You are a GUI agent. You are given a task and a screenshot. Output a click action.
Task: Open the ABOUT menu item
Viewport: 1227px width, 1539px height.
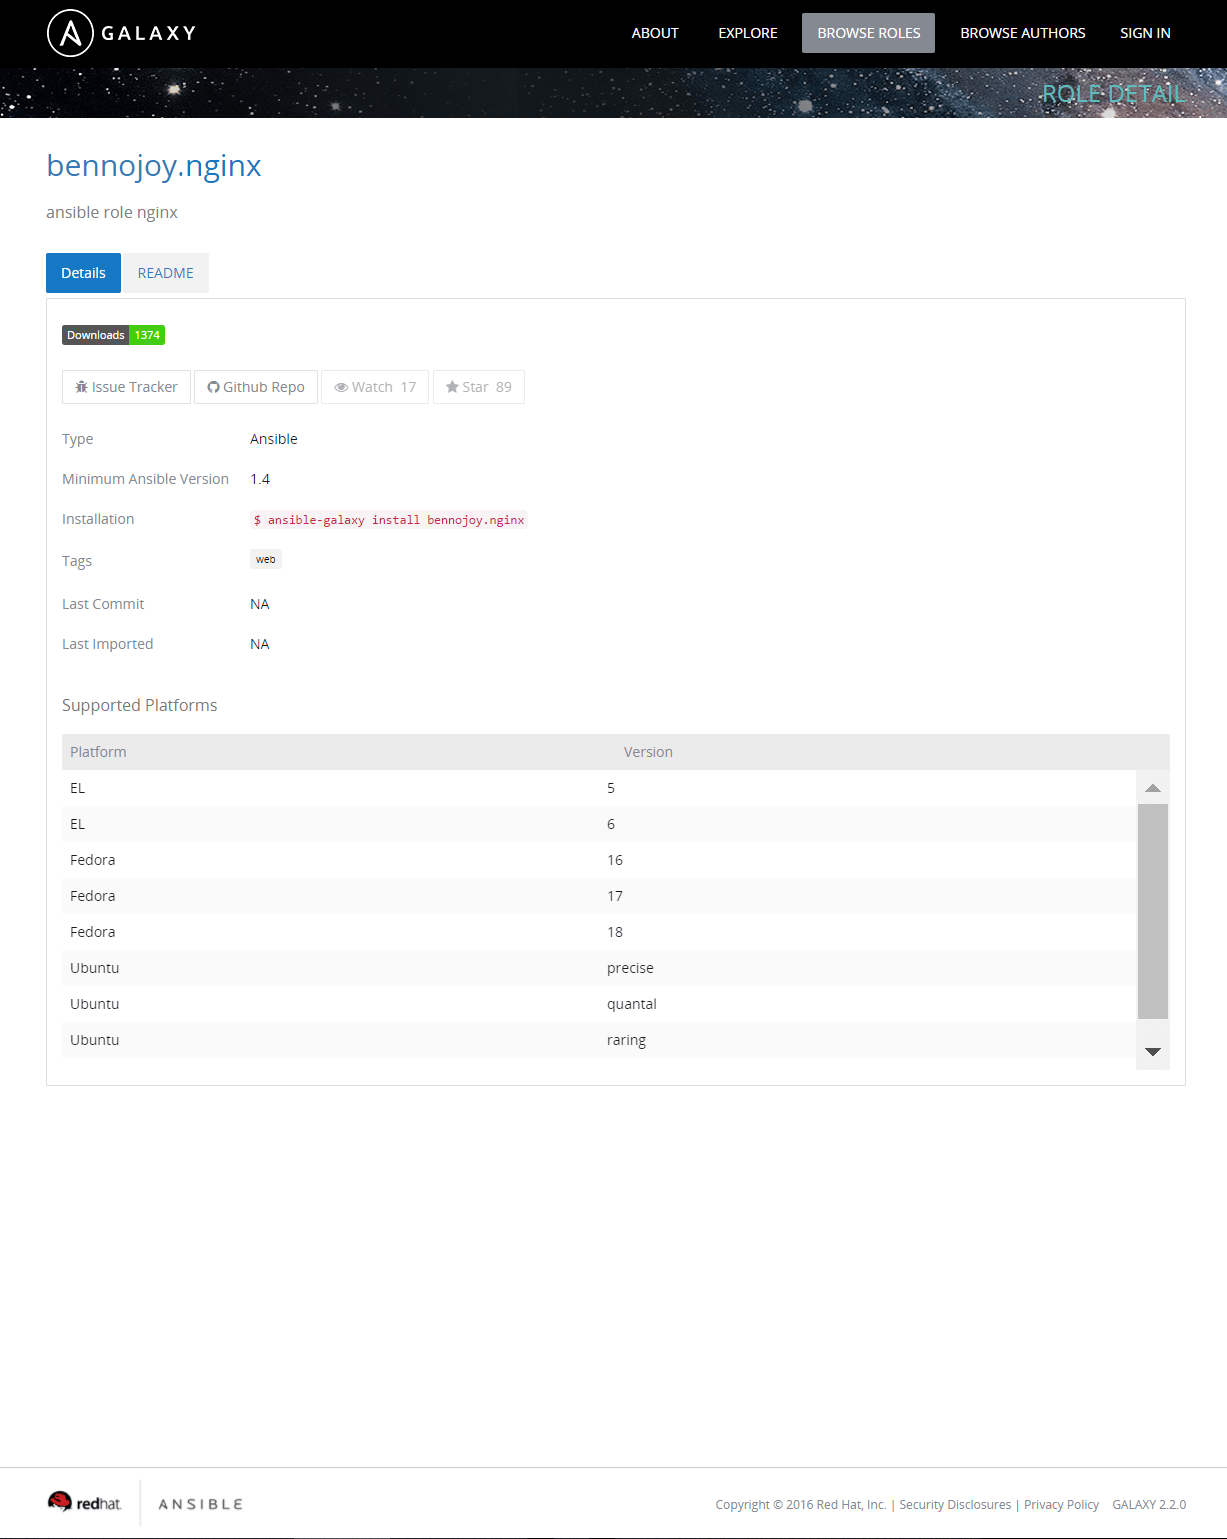(655, 33)
